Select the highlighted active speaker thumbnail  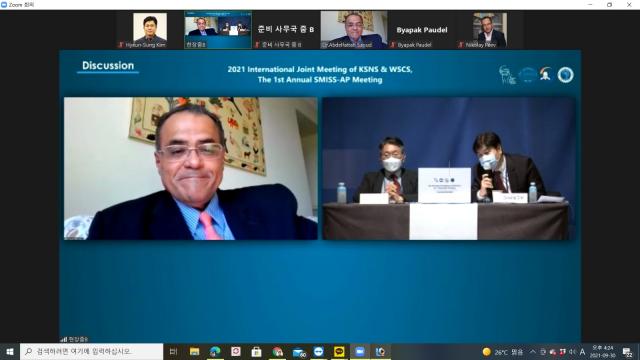218,30
